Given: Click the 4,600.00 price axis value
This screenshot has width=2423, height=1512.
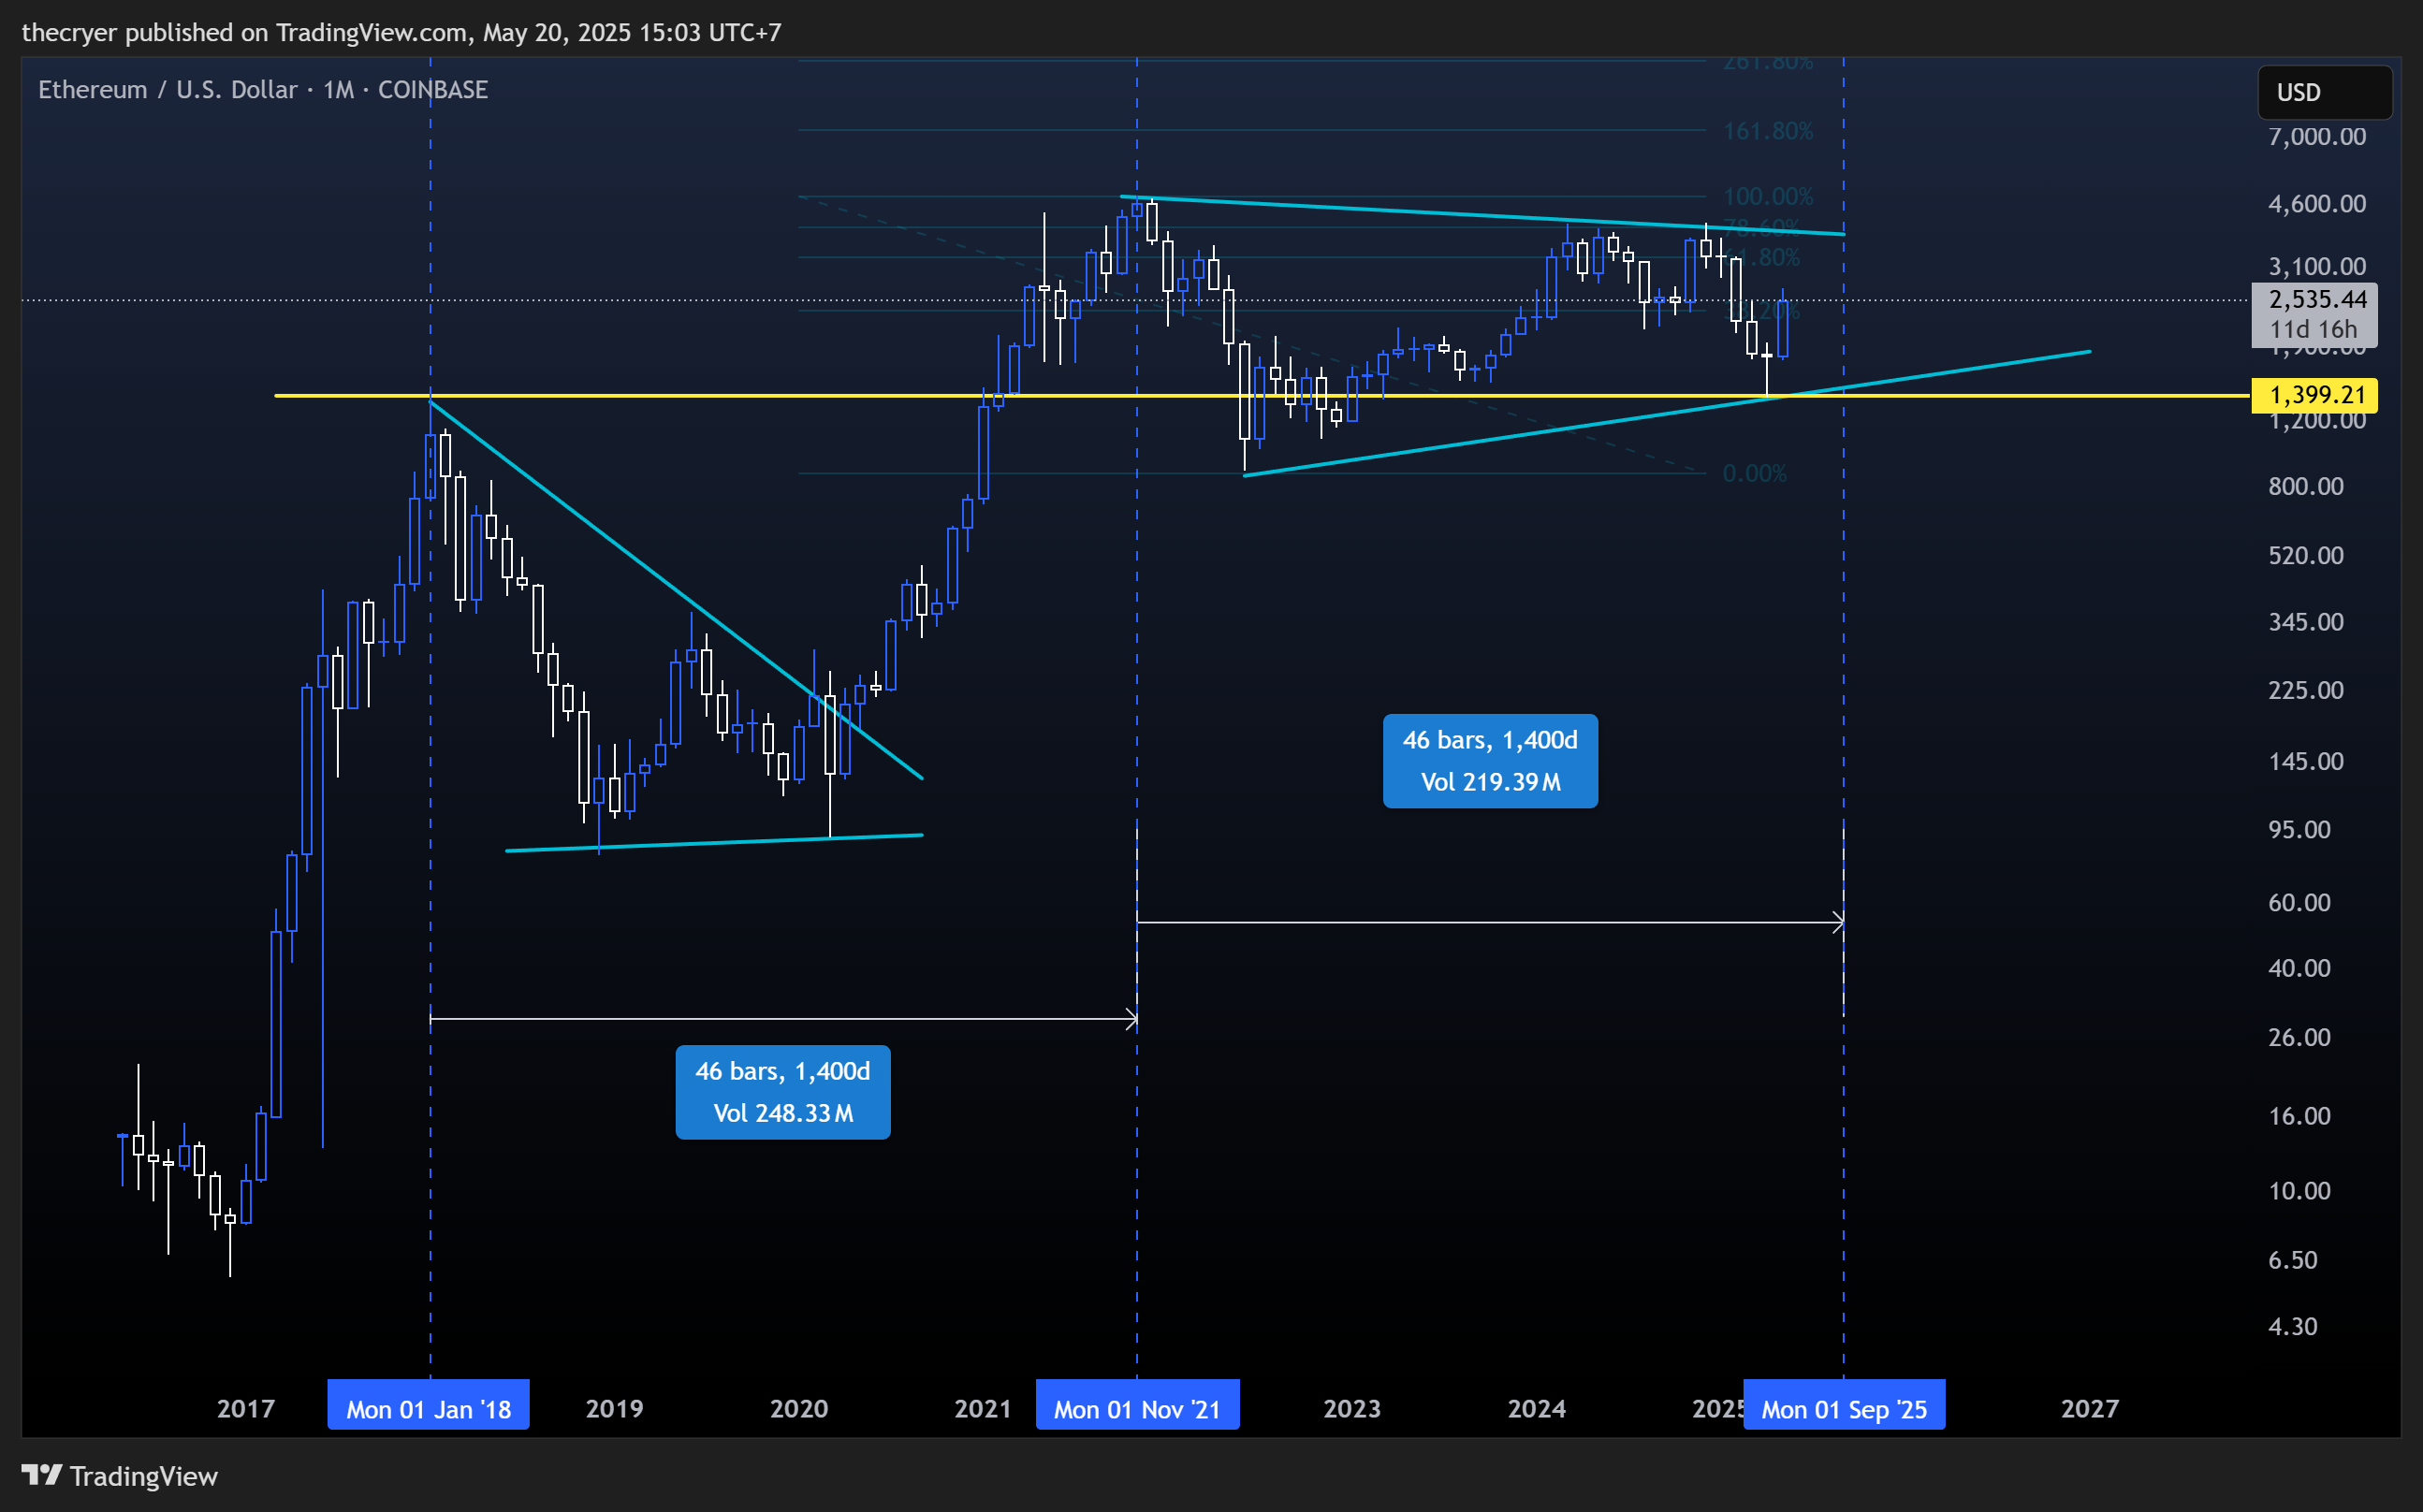Looking at the screenshot, I should [2317, 204].
